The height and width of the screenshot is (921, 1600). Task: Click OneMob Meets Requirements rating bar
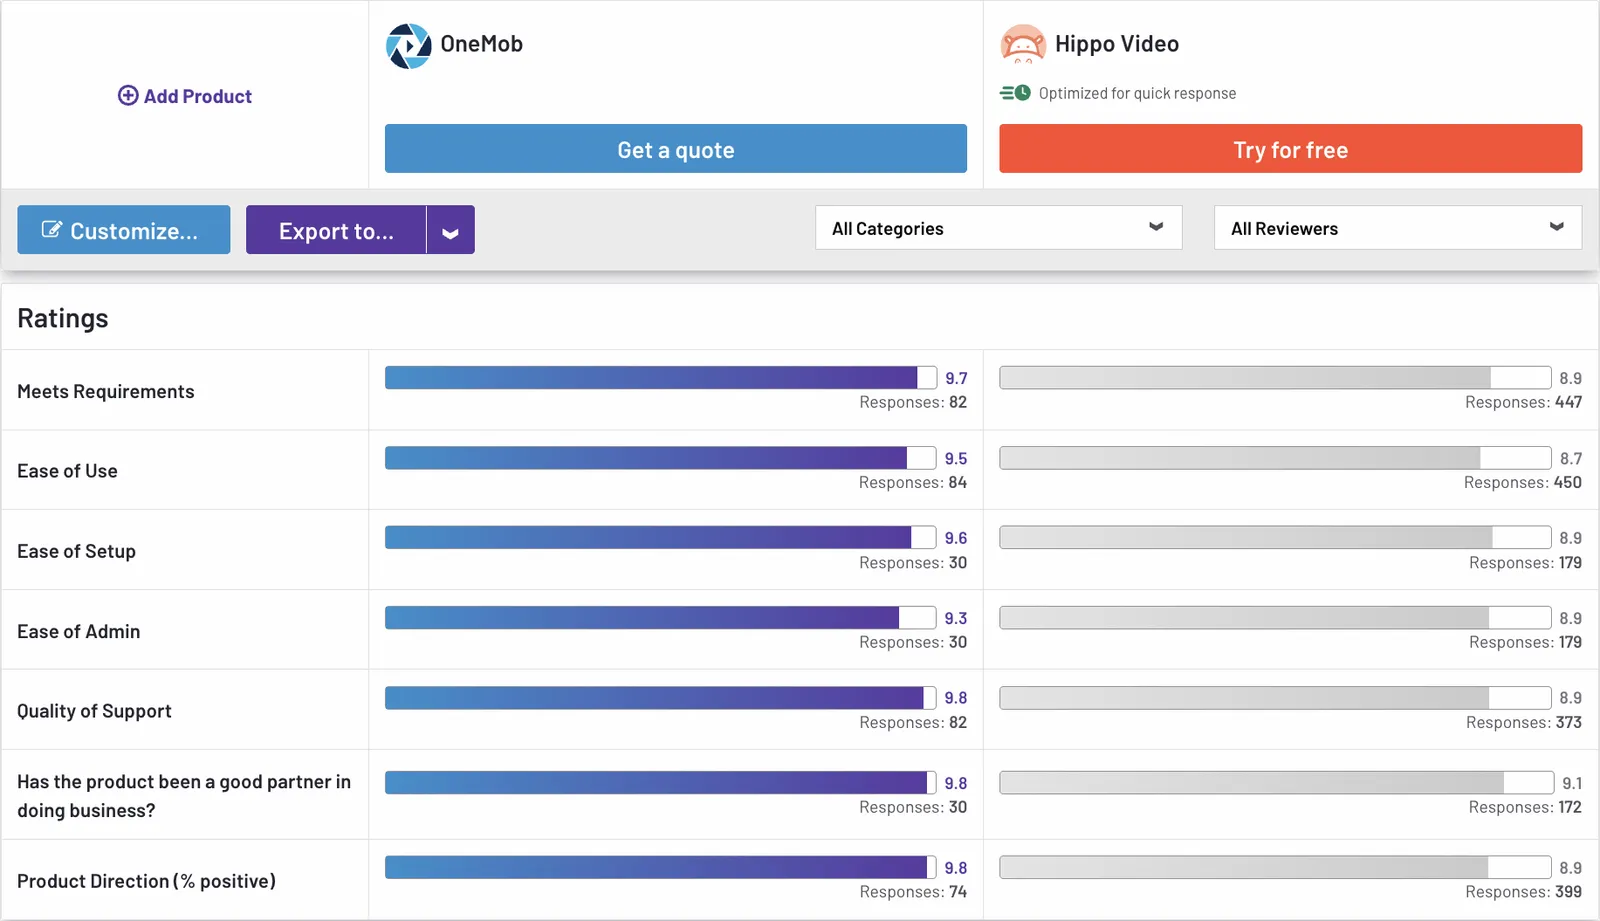pyautogui.click(x=661, y=377)
